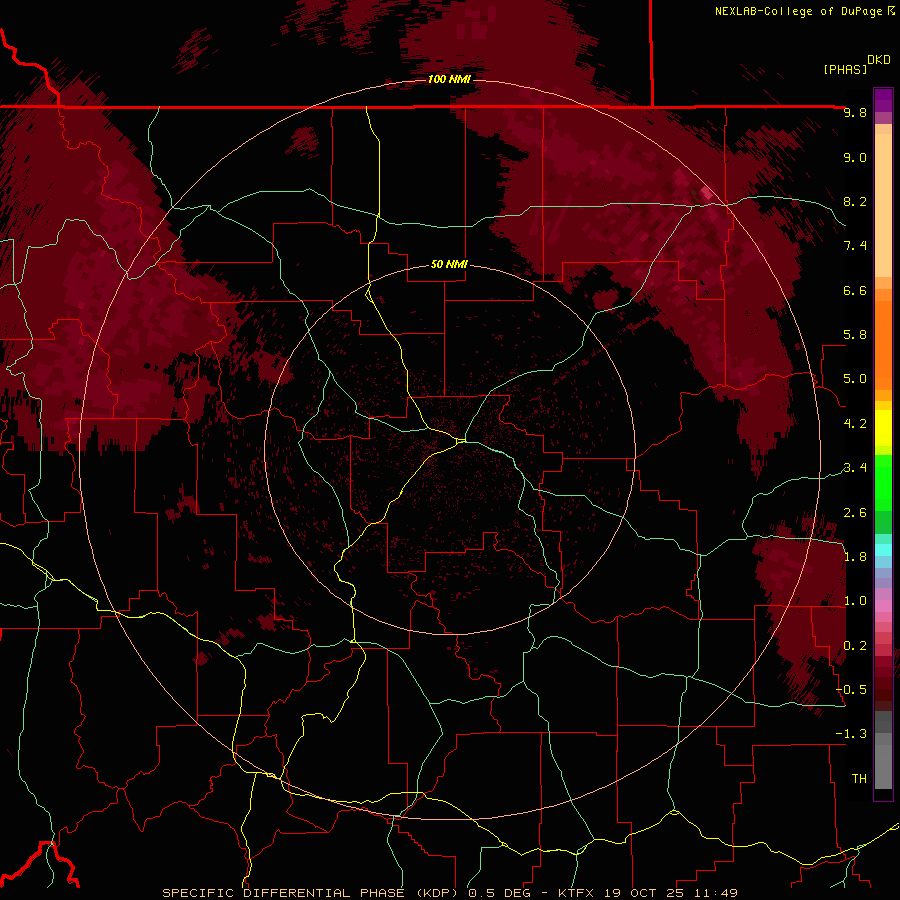Viewport: 900px width, 900px height.
Task: Click the 3.4 legend value
Action: (855, 468)
